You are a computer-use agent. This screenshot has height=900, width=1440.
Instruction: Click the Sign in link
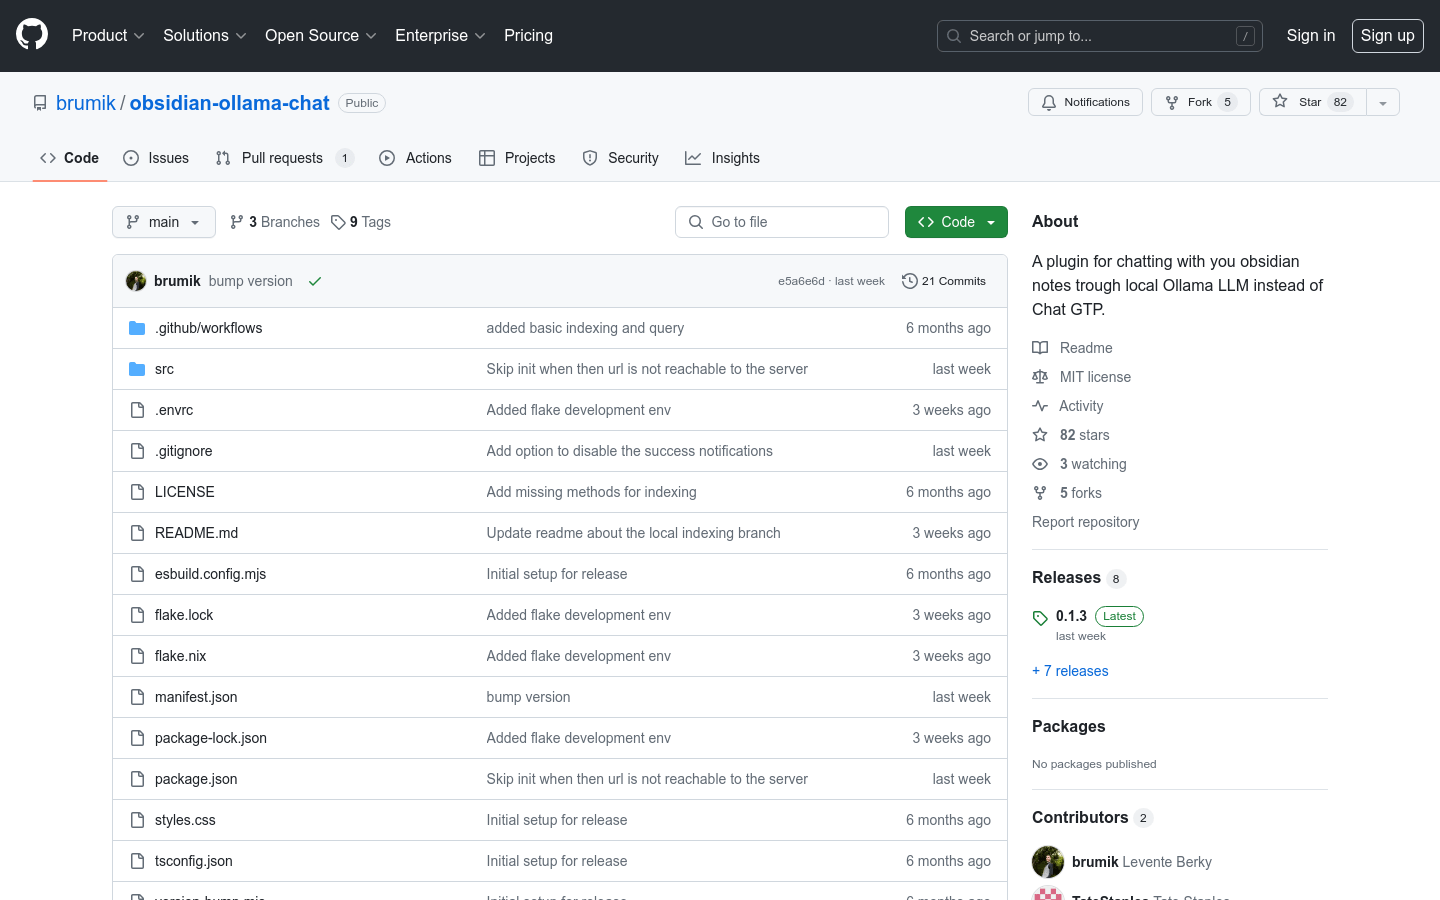coord(1311,35)
